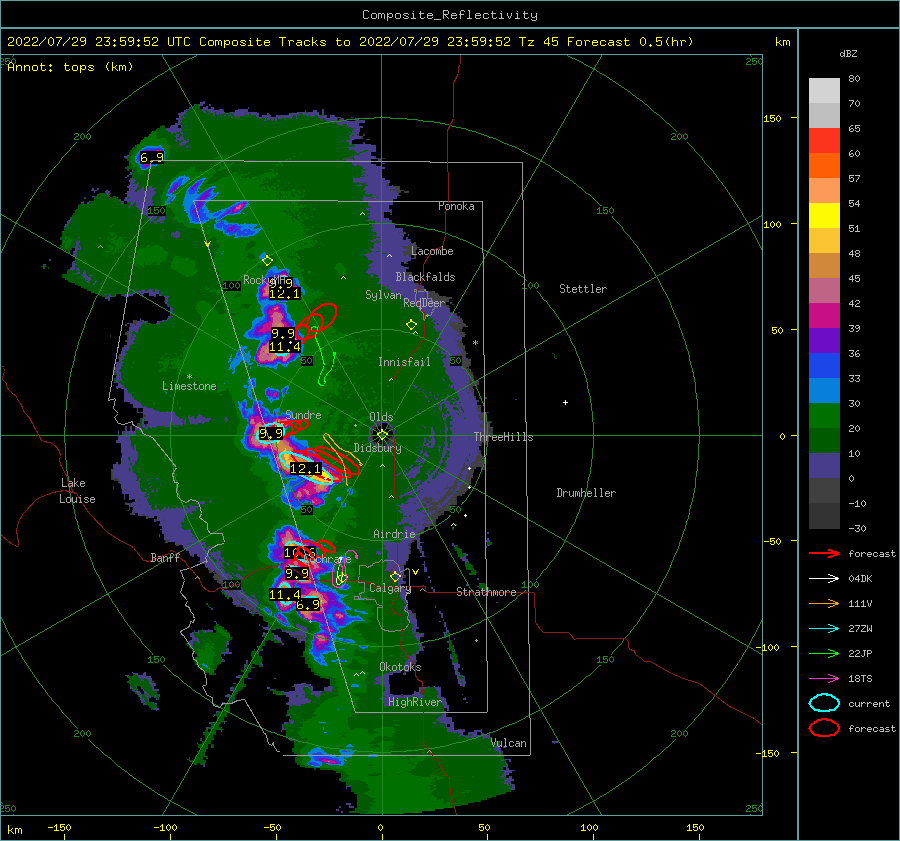
Task: Click the Vulcan label
Action: tap(509, 743)
